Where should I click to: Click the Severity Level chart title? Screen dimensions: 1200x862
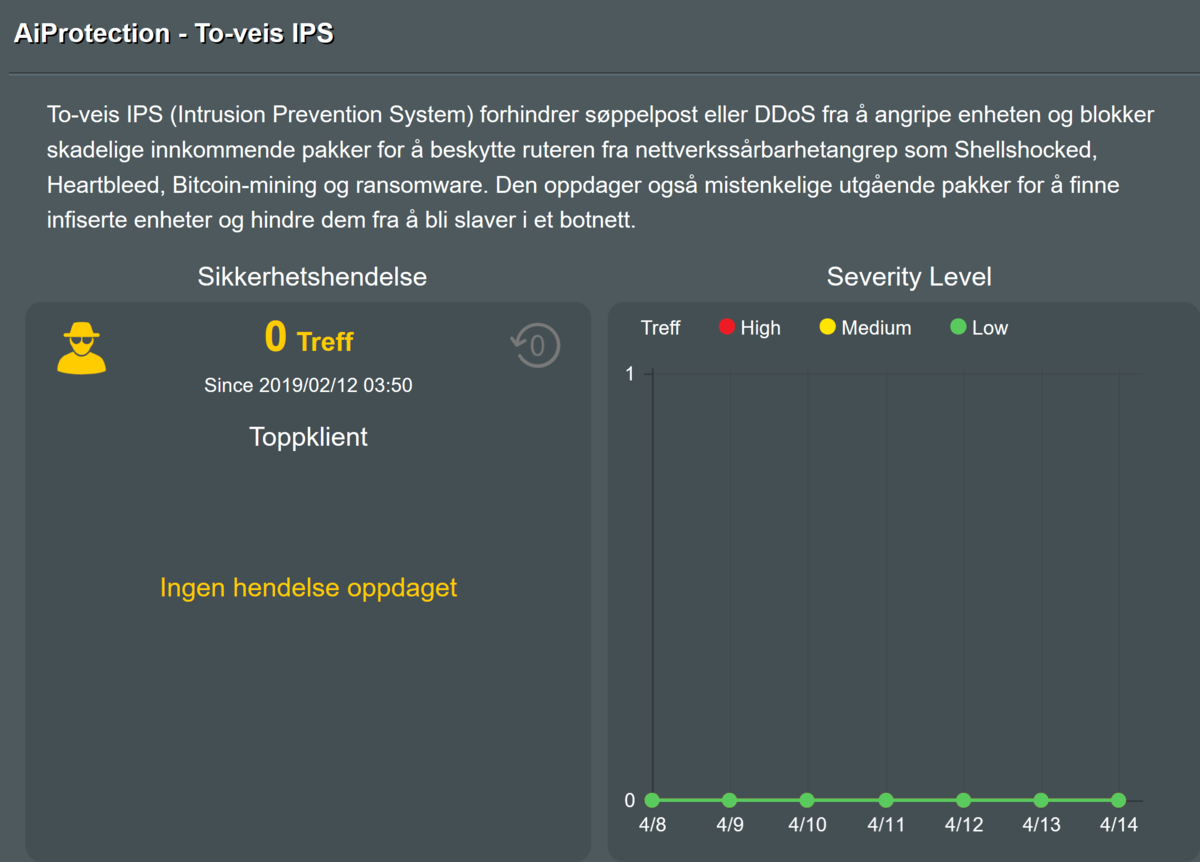(909, 277)
